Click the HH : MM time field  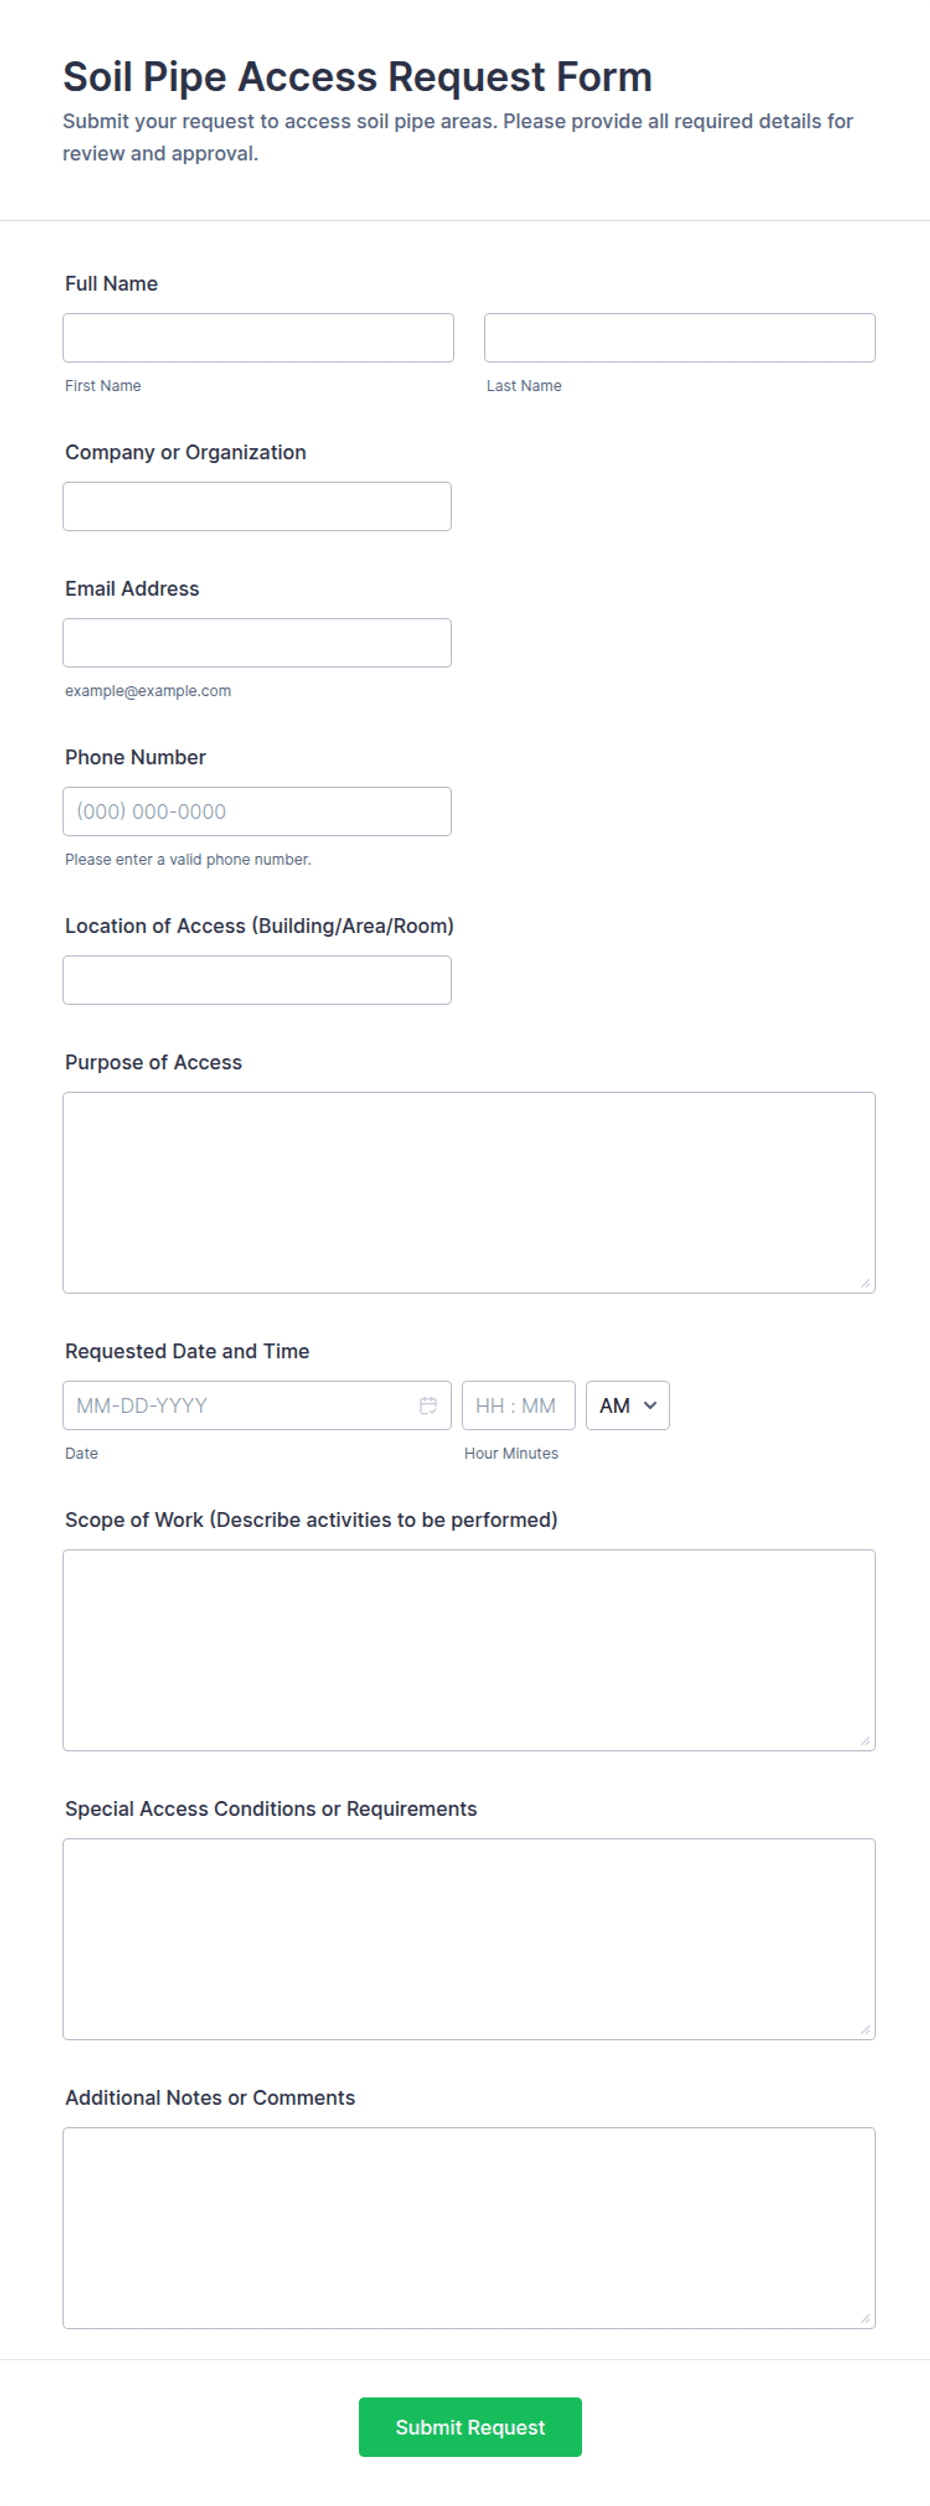click(x=518, y=1405)
